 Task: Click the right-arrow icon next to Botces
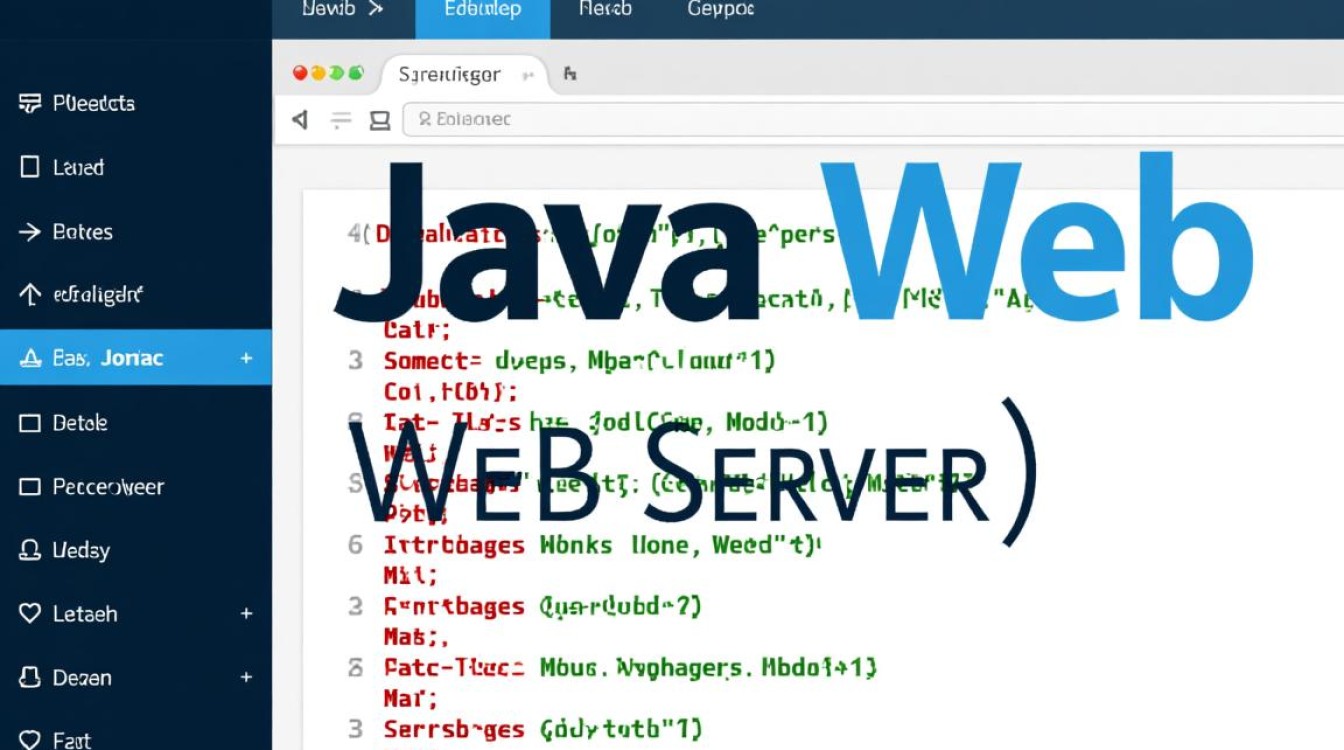(x=30, y=232)
